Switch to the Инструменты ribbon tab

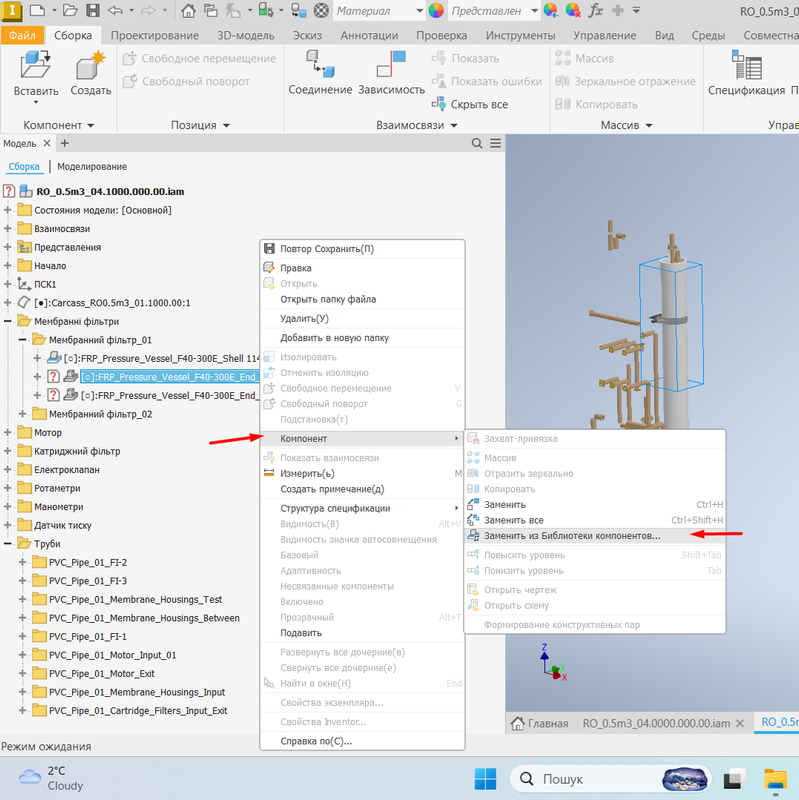click(520, 35)
